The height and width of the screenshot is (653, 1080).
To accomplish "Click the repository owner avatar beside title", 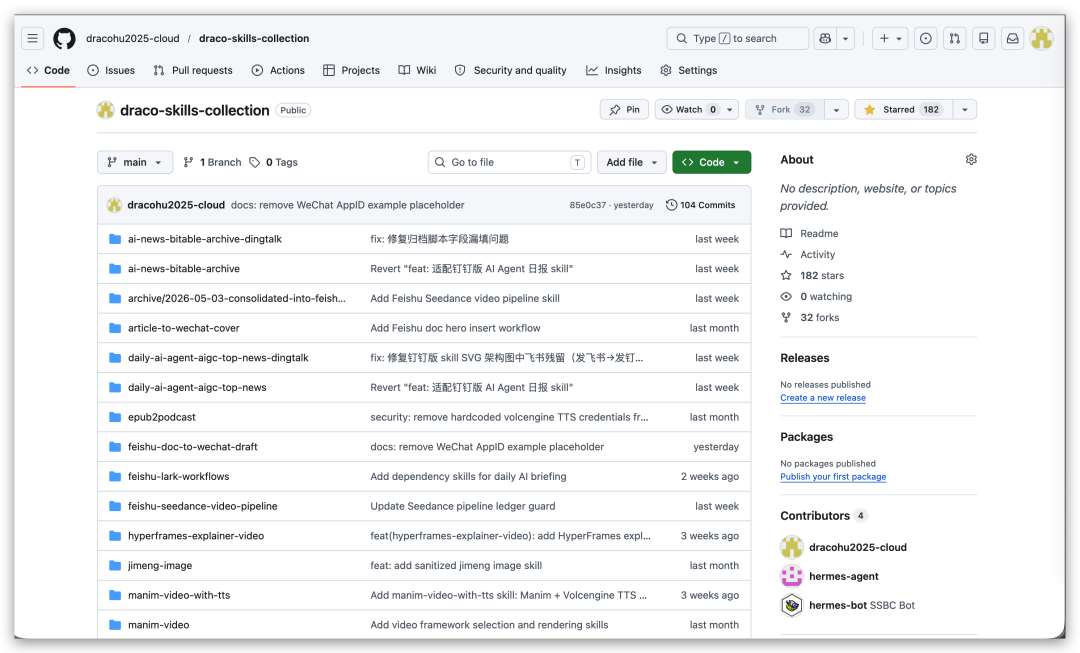I will point(105,110).
